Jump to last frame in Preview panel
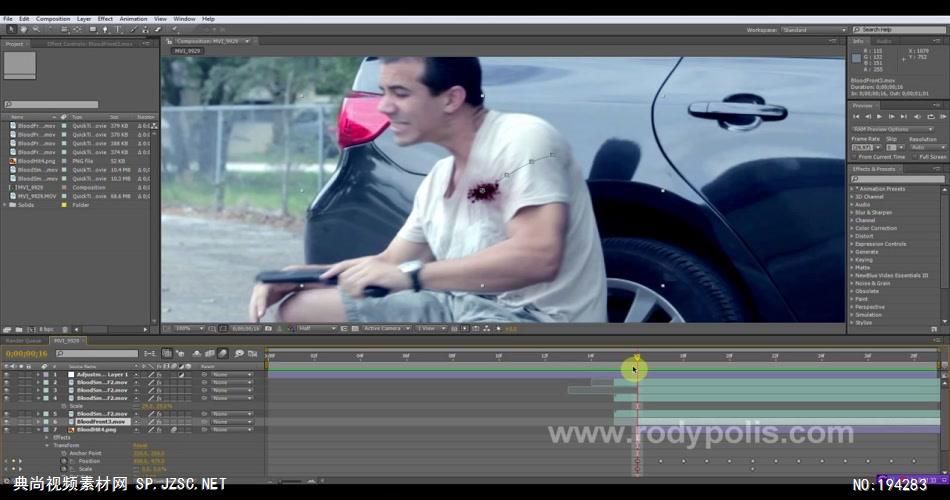This screenshot has height=500, width=950. [x=904, y=116]
